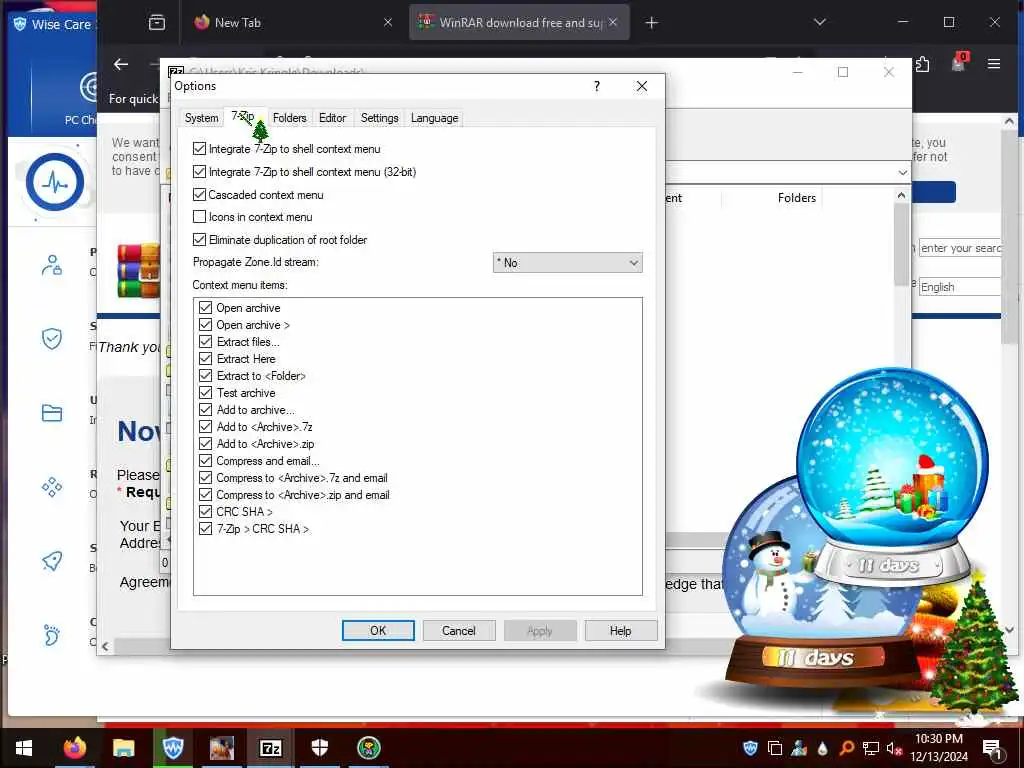Click browser page horizontal scrollbar left arrow
The height and width of the screenshot is (768, 1024).
click(x=105, y=647)
